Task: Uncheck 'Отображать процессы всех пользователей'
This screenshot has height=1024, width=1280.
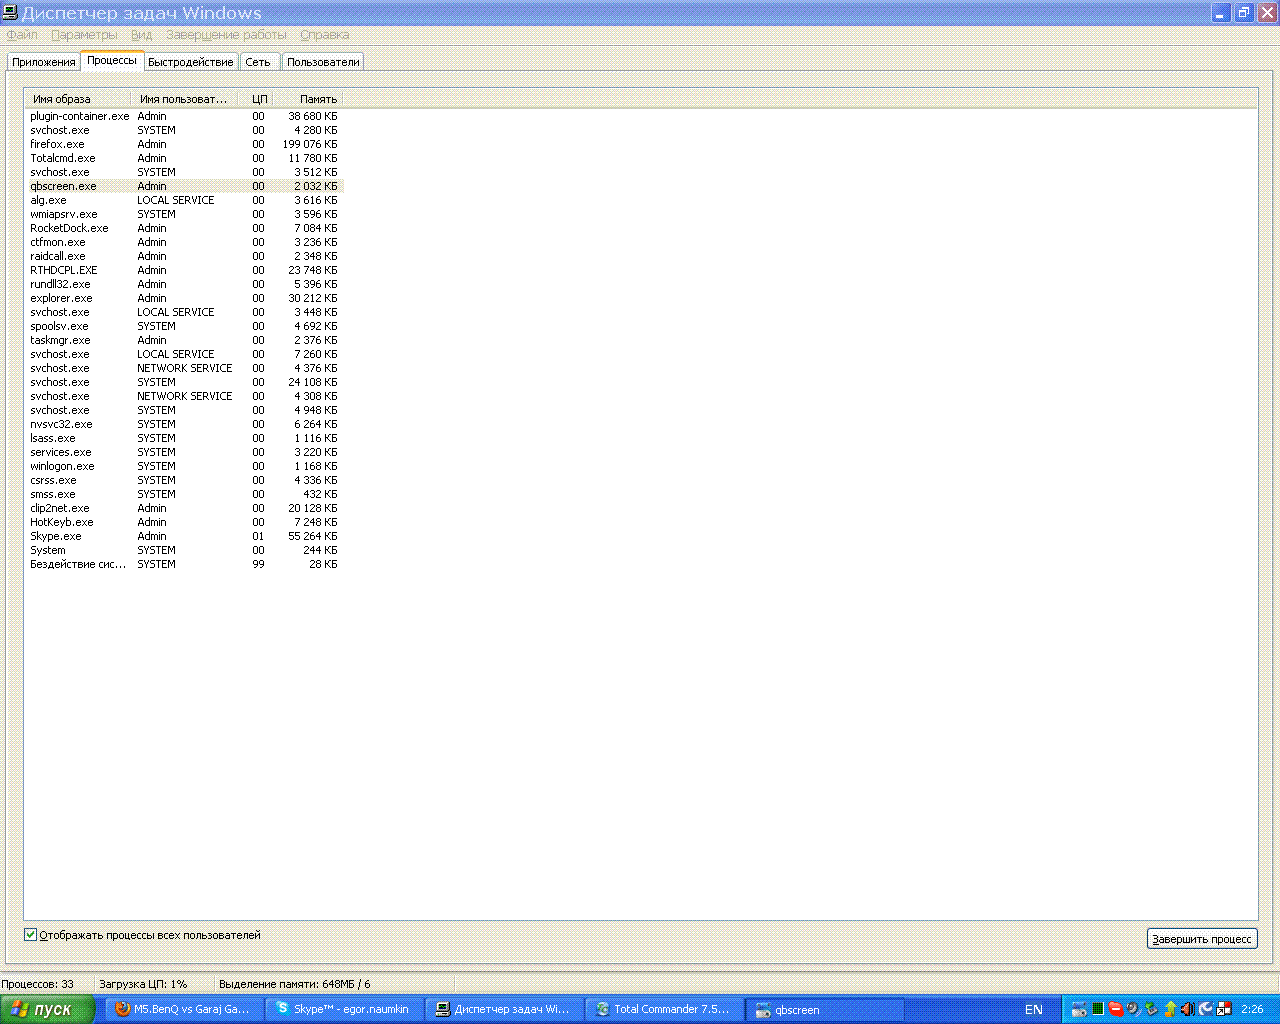Action: pyautogui.click(x=31, y=934)
